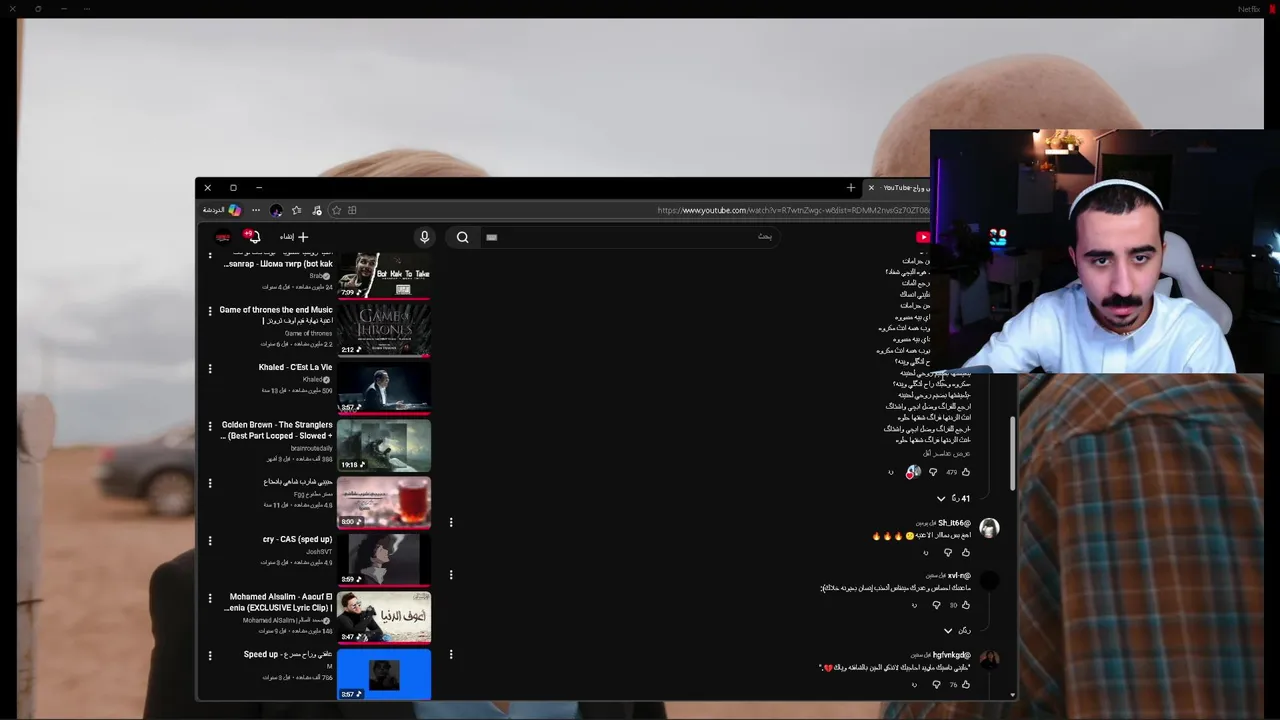Click the page vertical scrollbar thumb

coord(1012,453)
